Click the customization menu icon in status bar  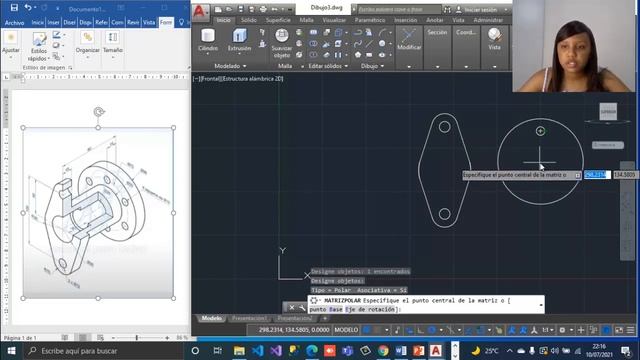coord(631,330)
